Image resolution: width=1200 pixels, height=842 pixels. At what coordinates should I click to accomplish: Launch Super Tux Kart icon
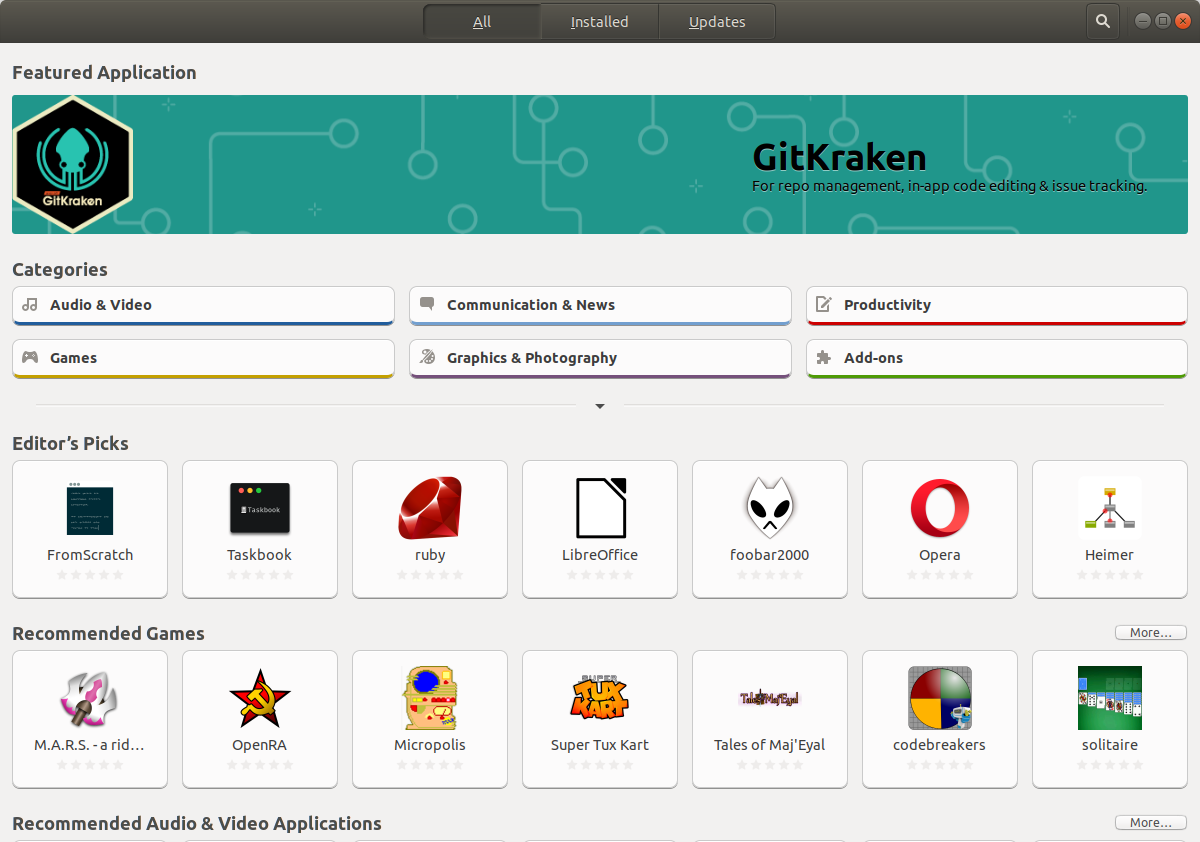click(600, 698)
